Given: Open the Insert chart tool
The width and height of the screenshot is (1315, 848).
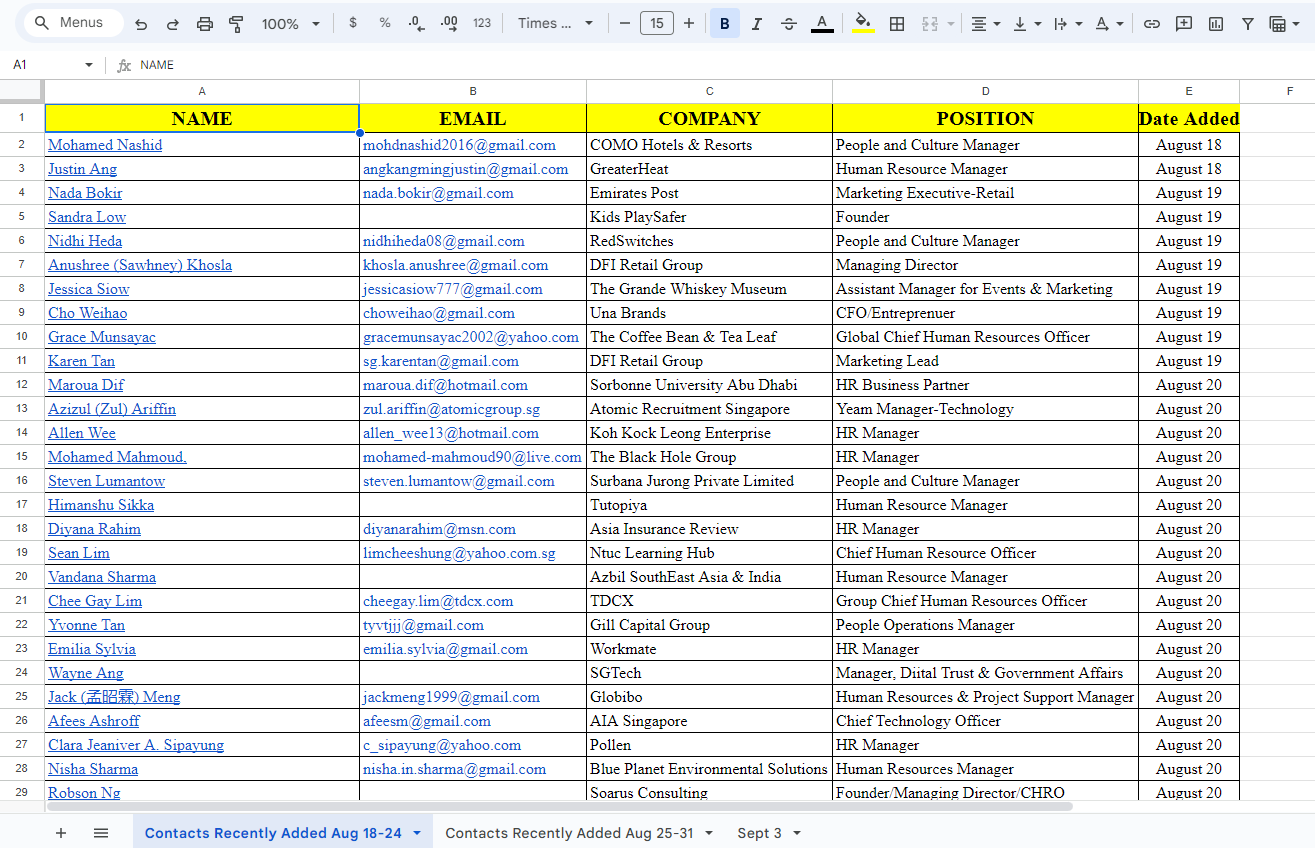Looking at the screenshot, I should [x=1216, y=24].
